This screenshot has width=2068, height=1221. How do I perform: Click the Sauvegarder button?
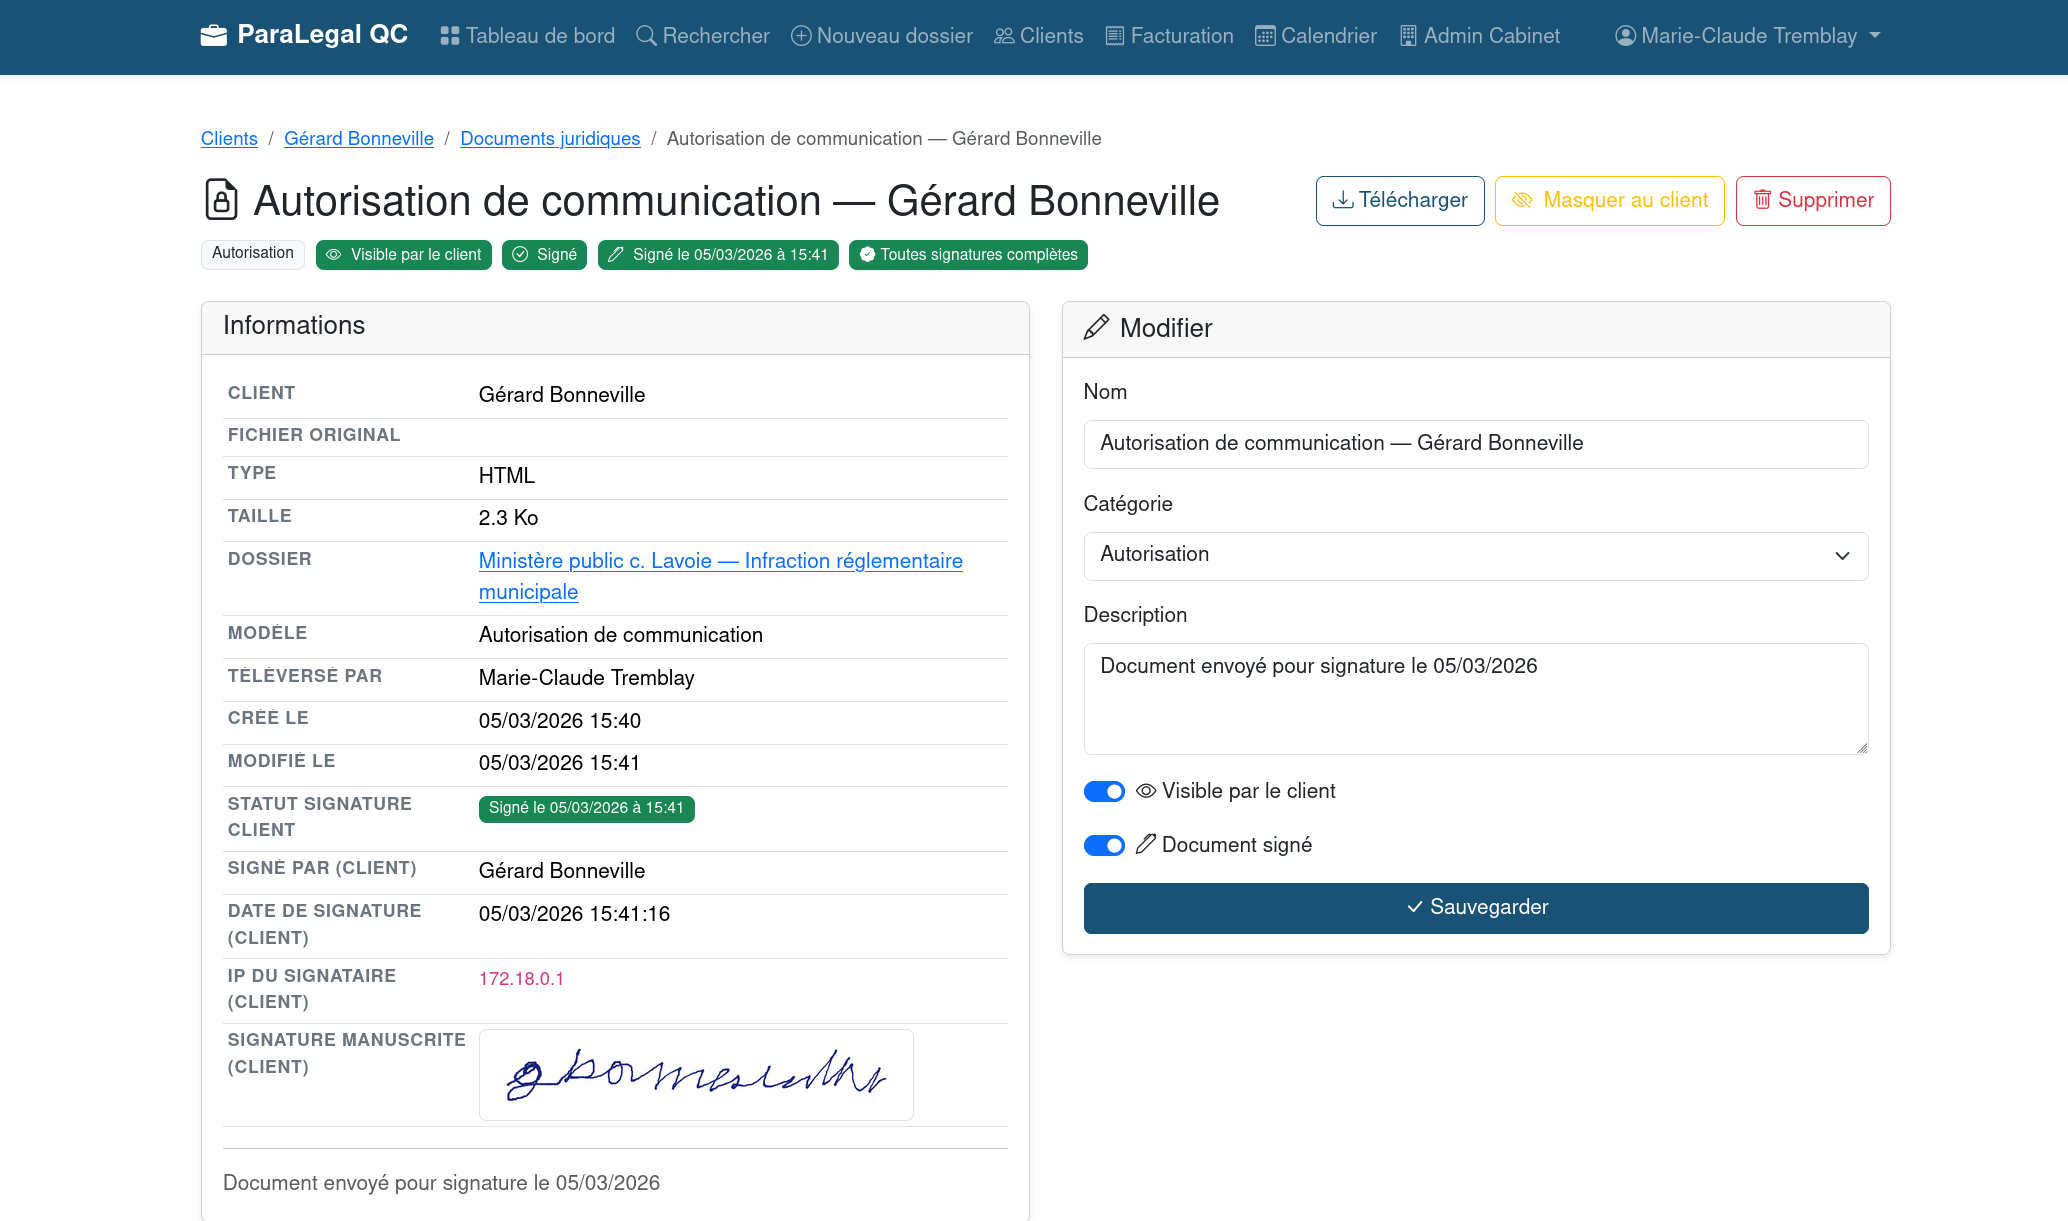(1475, 908)
